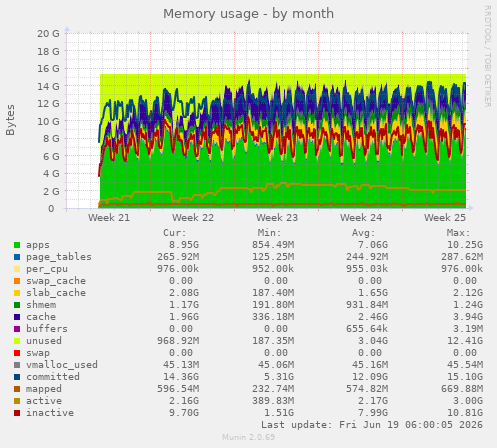Click the '2 G' y-axis tick label

tap(51, 191)
